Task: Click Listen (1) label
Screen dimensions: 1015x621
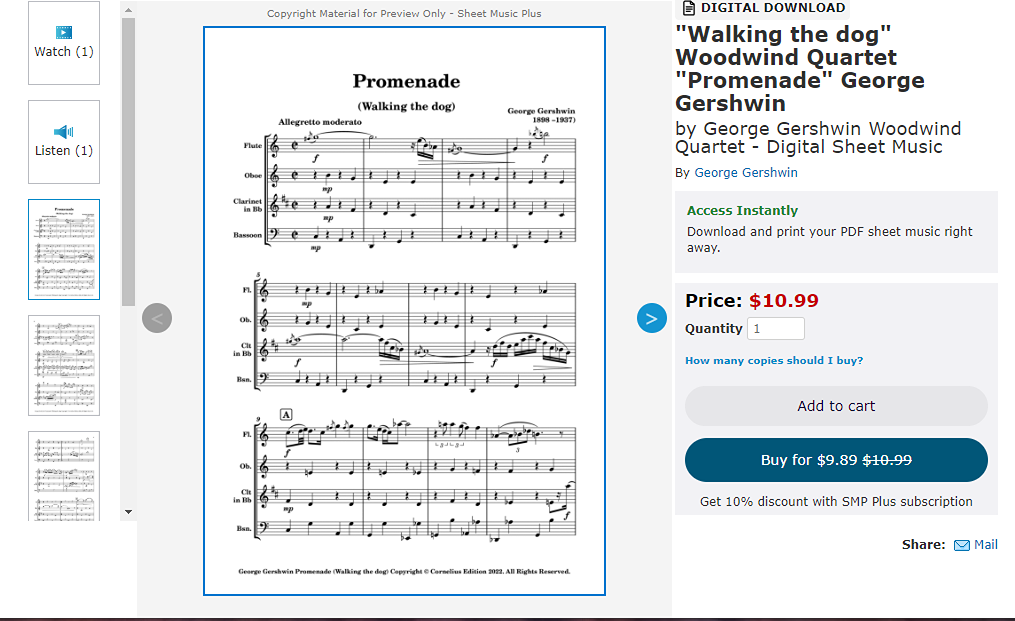Action: click(x=64, y=150)
